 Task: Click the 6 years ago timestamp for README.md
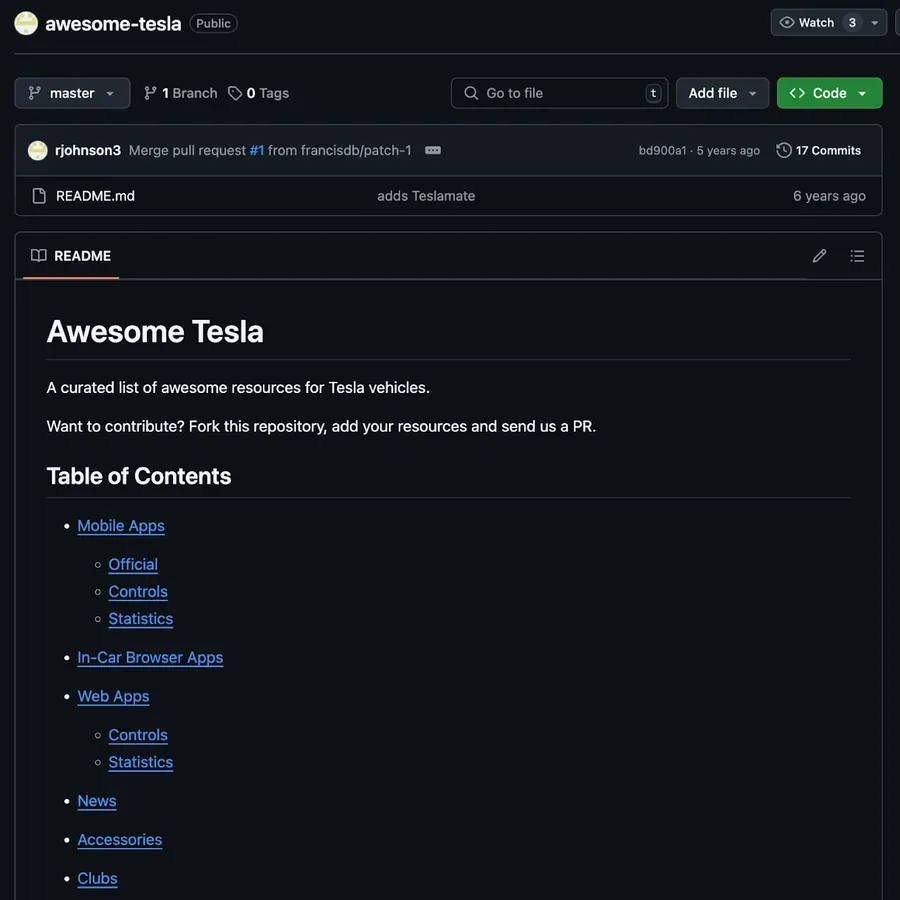point(829,196)
